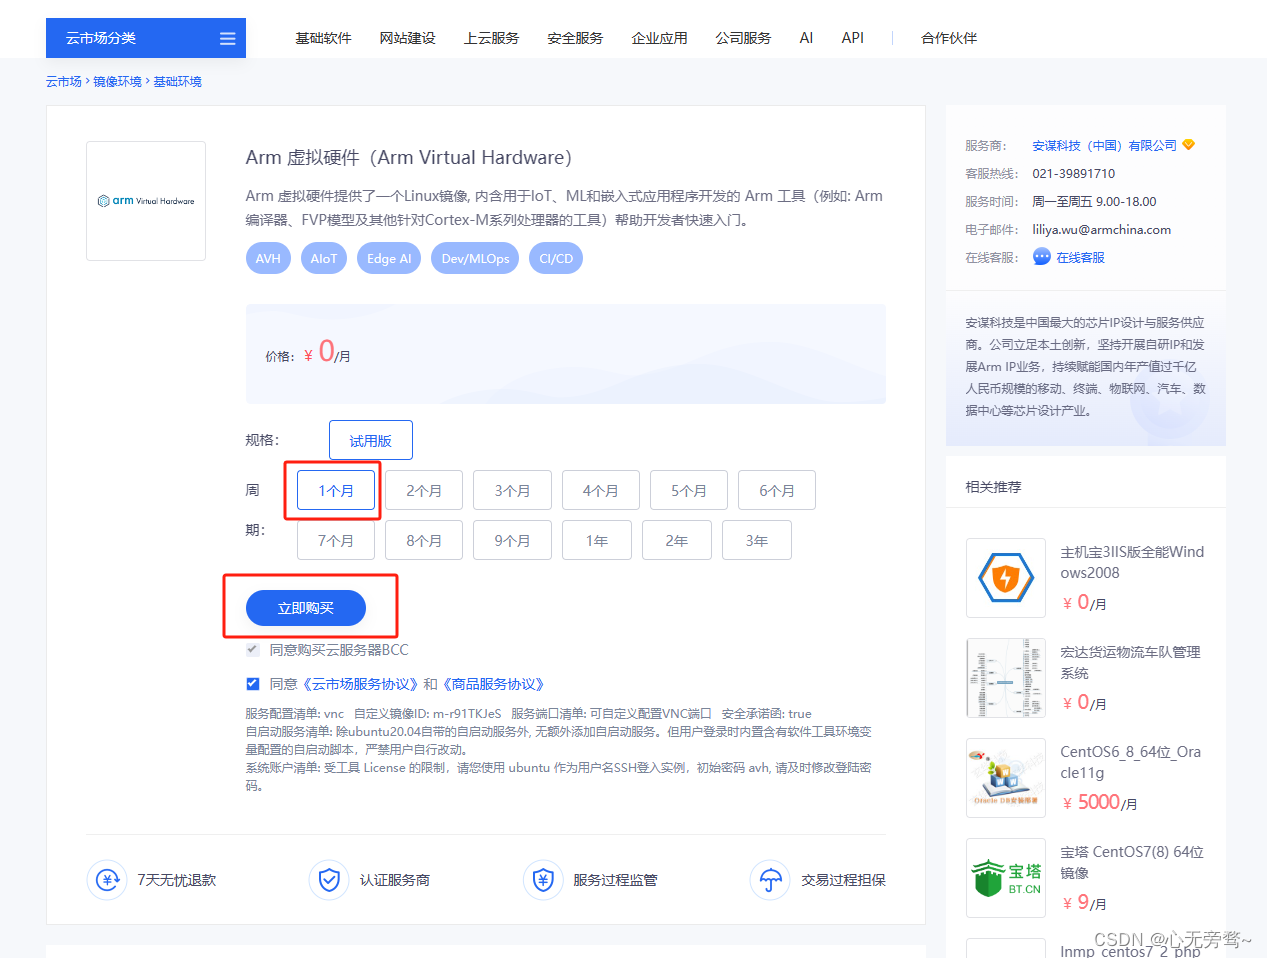Open the 宏达货运物流车队管理系统 thumbnail
Viewport: 1267px width, 958px height.
point(1006,678)
